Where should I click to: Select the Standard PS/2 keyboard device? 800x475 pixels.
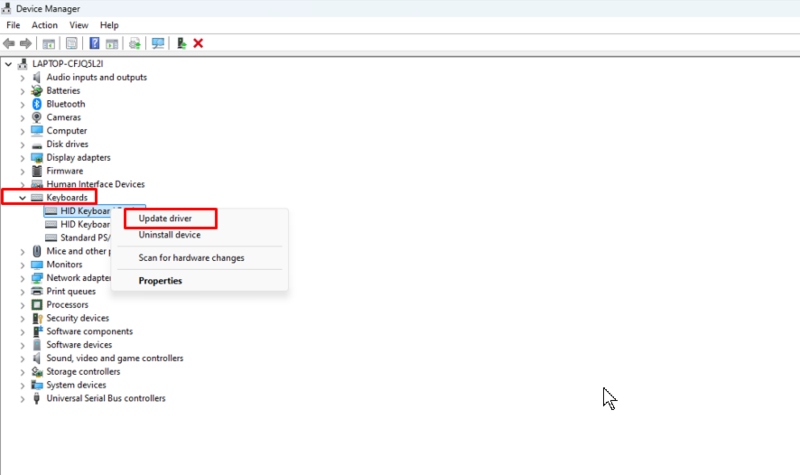(x=85, y=238)
